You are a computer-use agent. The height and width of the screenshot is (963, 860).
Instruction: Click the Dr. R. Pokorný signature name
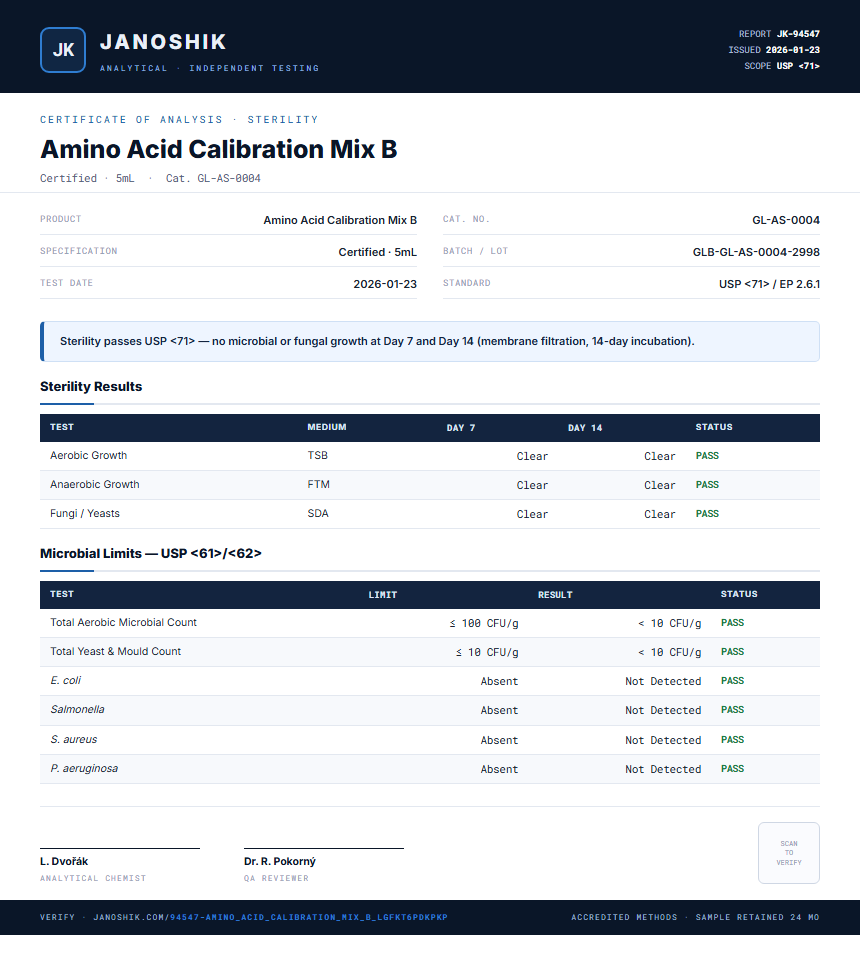pos(280,861)
